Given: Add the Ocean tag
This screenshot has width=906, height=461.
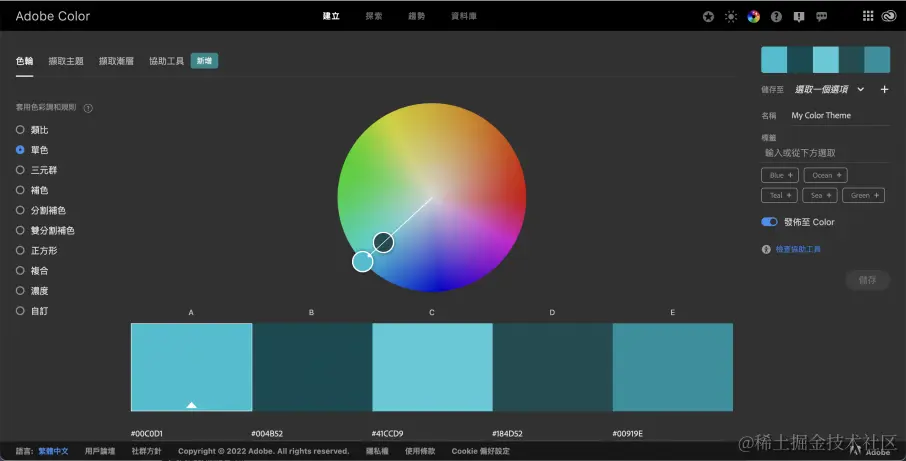Looking at the screenshot, I should point(826,175).
